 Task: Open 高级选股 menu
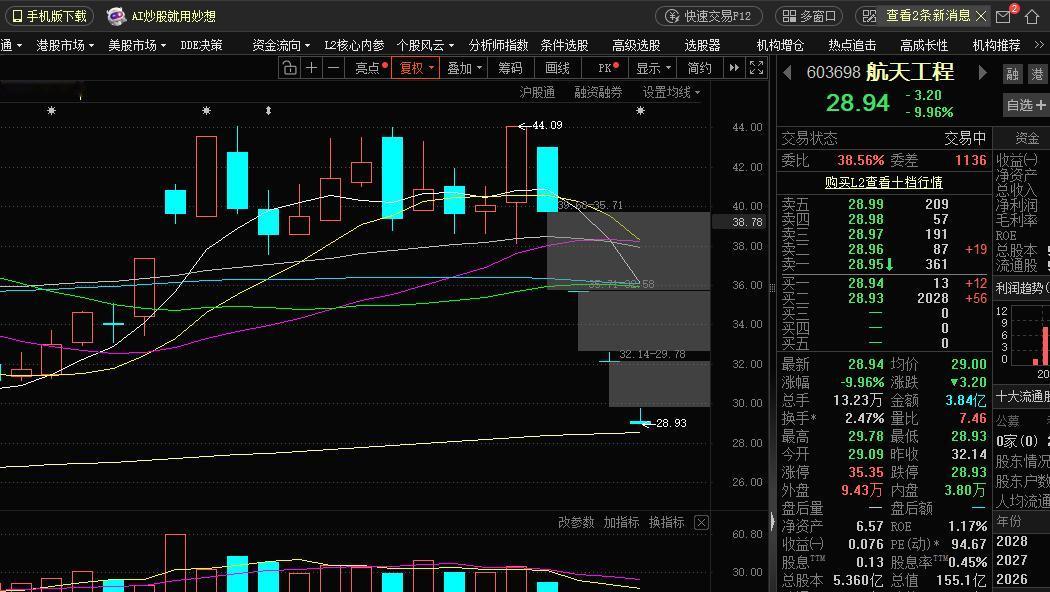click(636, 45)
